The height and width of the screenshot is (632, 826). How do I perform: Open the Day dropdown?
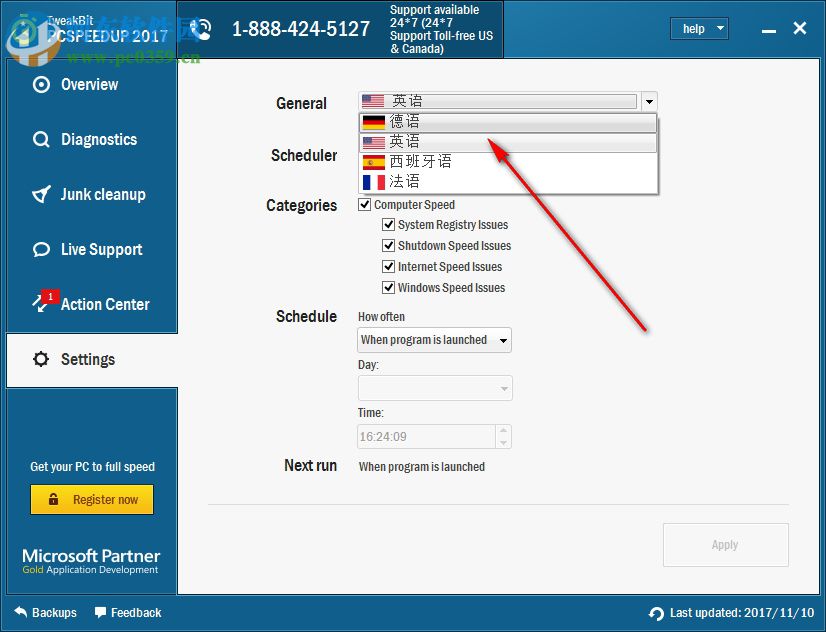click(x=435, y=388)
